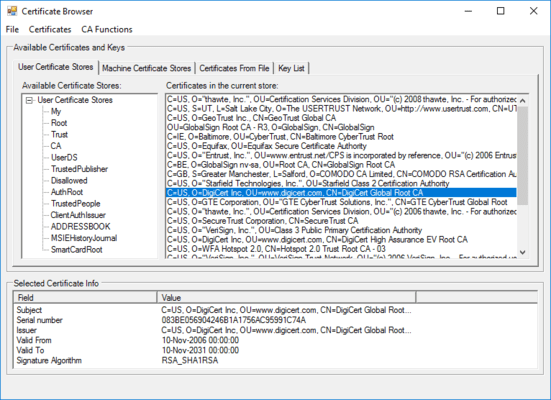
Task: Select the CA certificate store
Action: (x=56, y=146)
